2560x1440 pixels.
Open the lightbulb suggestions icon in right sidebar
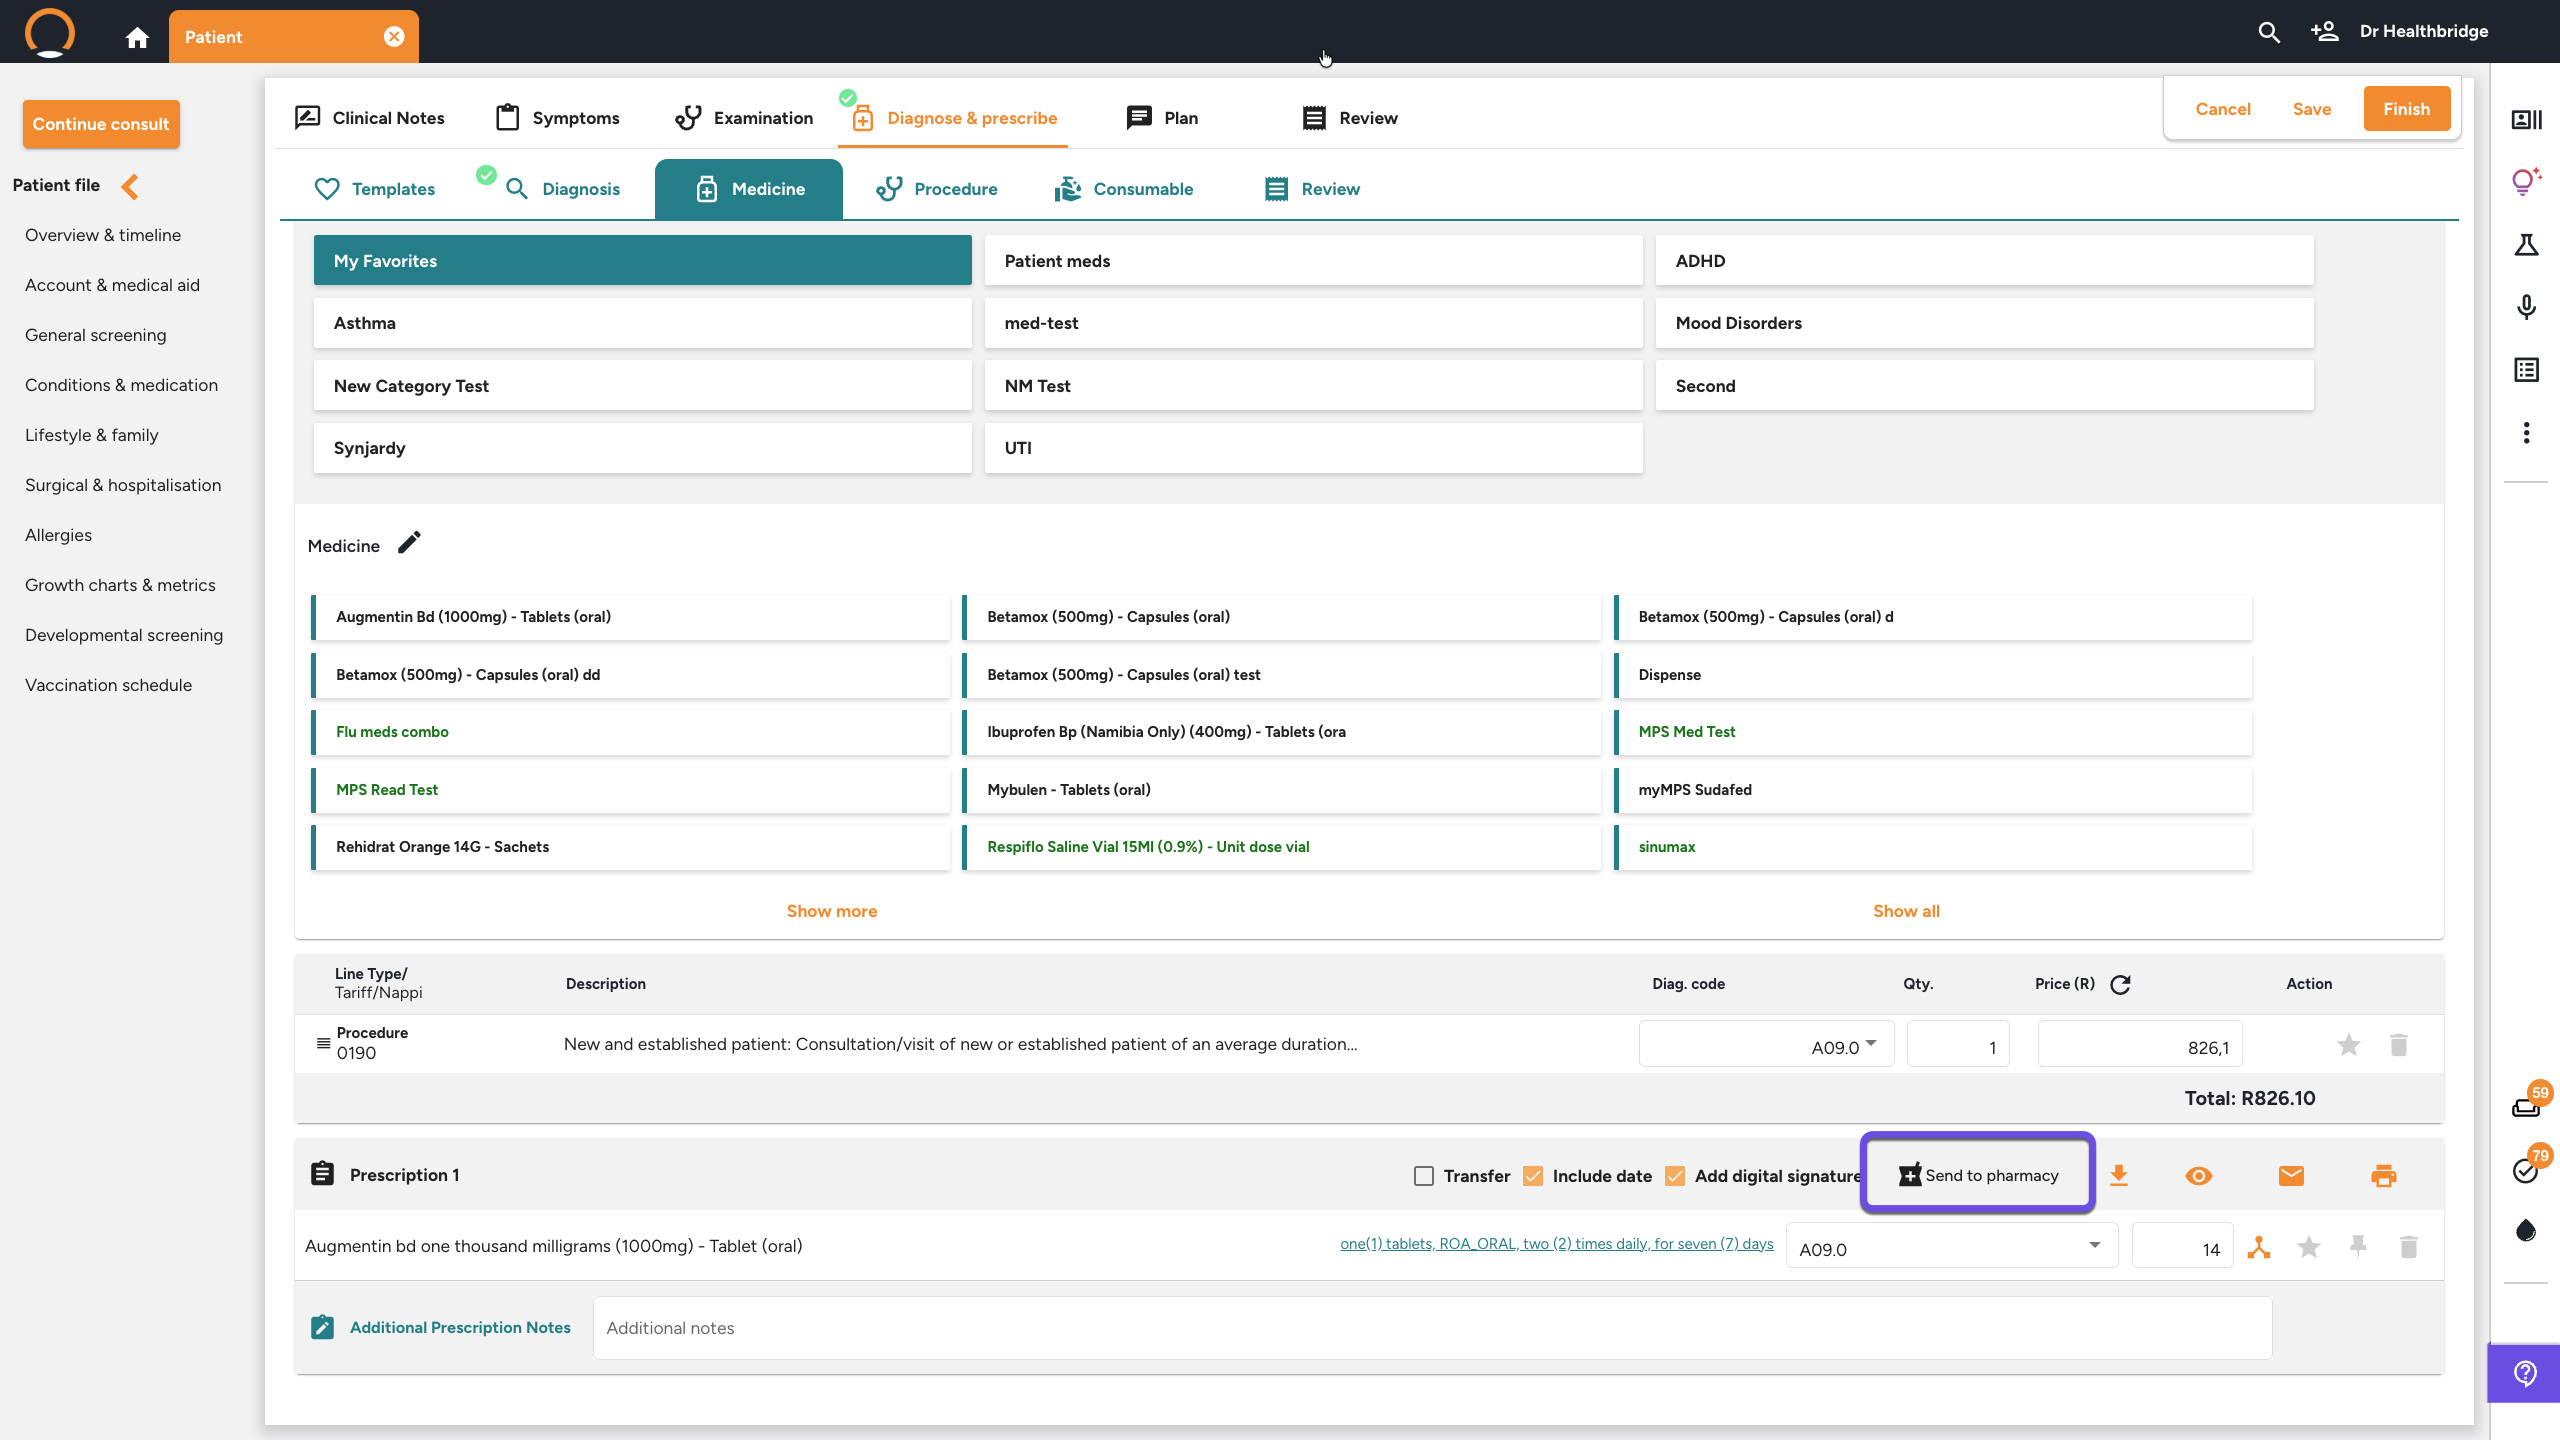[x=2526, y=181]
